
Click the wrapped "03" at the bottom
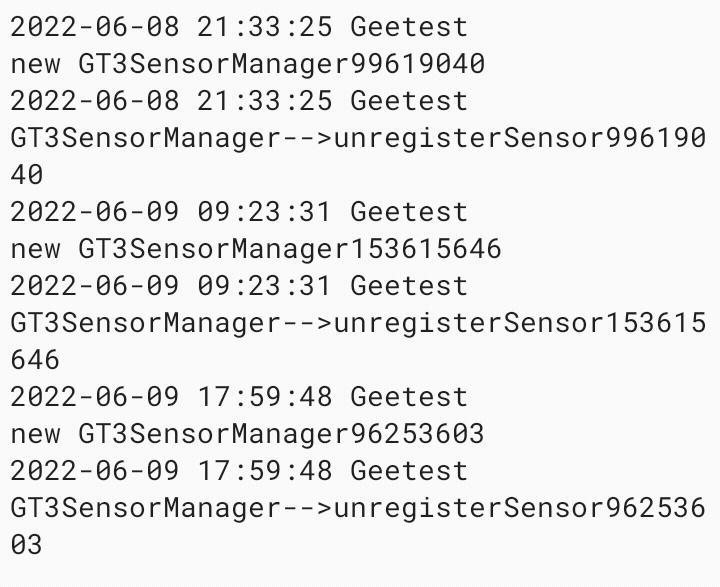pos(27,545)
